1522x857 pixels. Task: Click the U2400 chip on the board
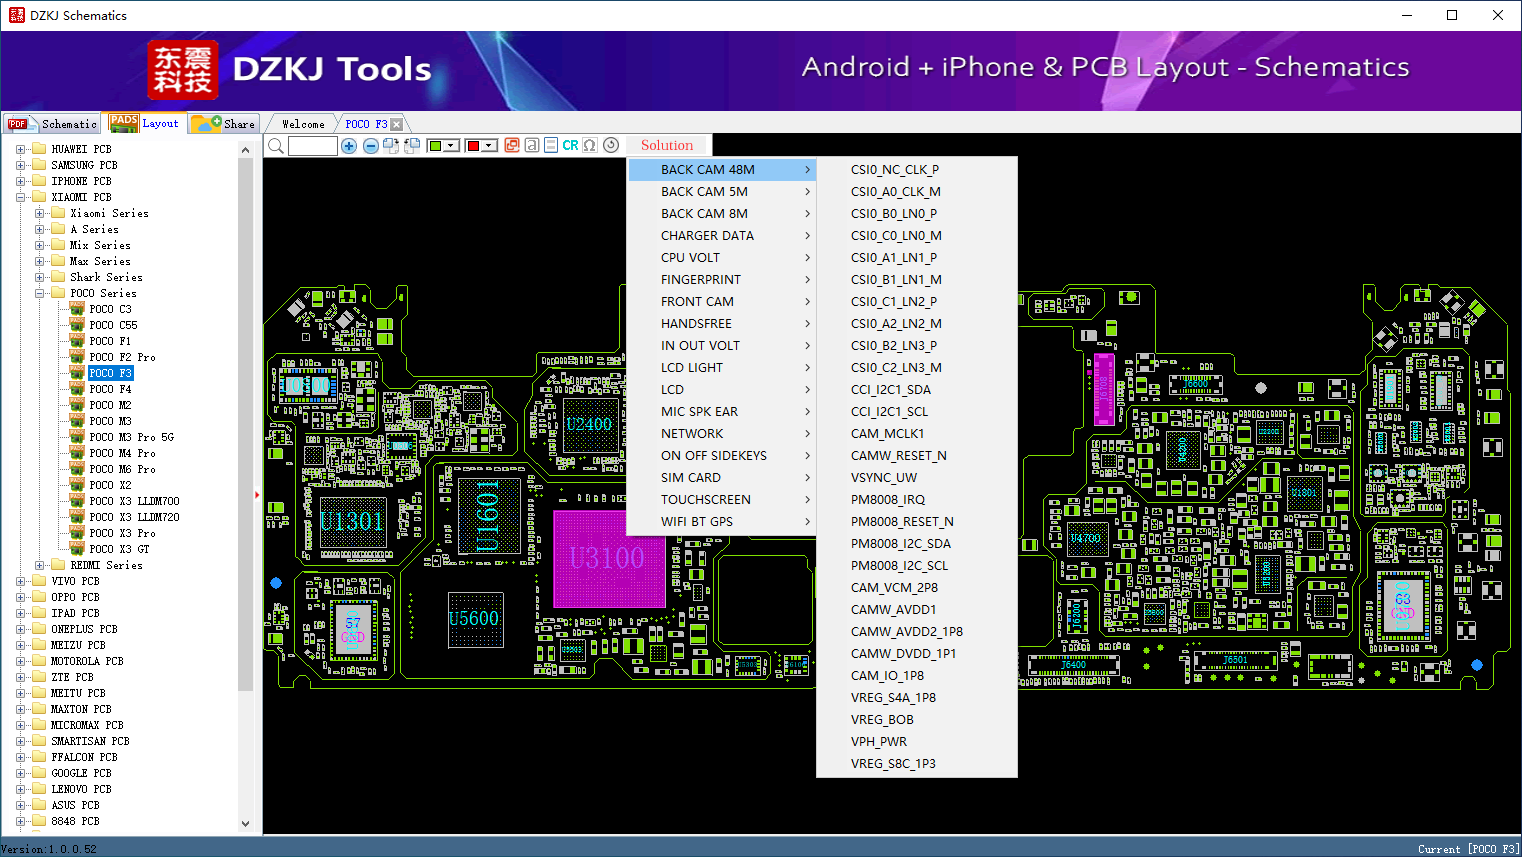[589, 424]
